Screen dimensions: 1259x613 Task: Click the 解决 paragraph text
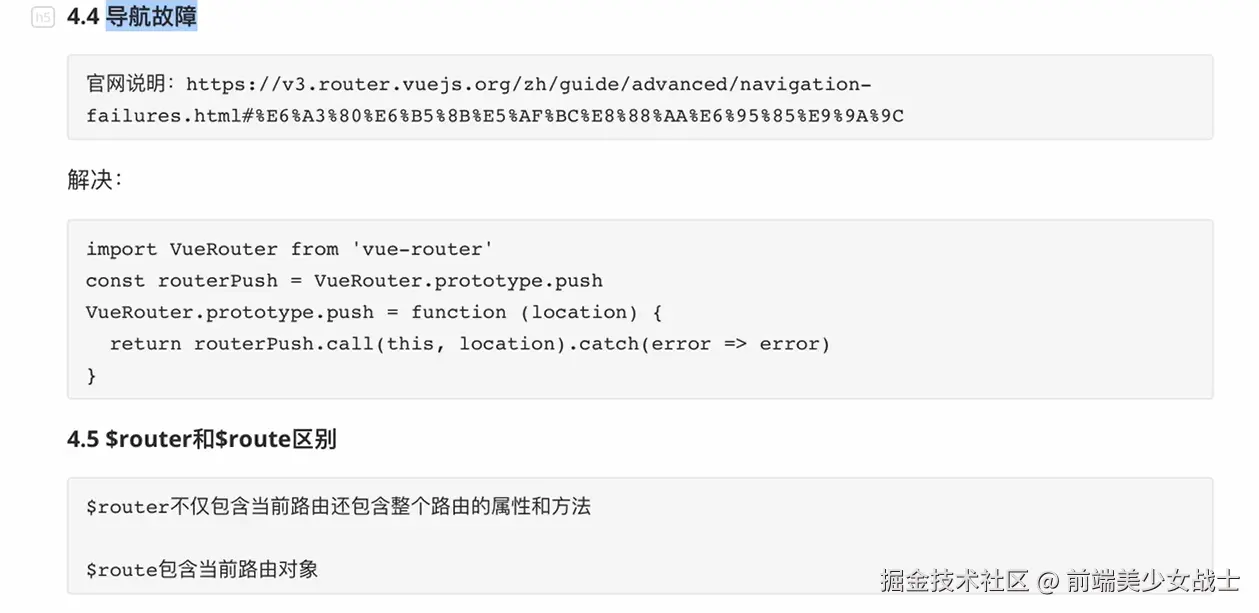pos(94,180)
